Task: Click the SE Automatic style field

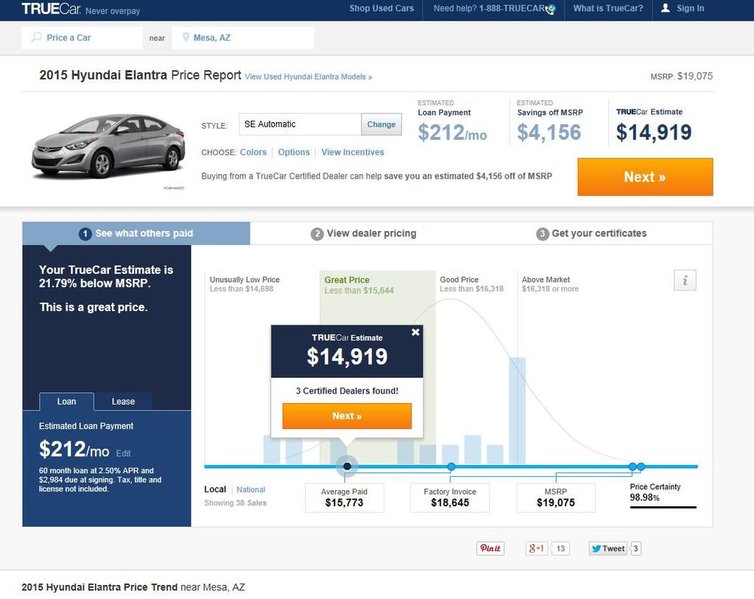Action: [300, 125]
